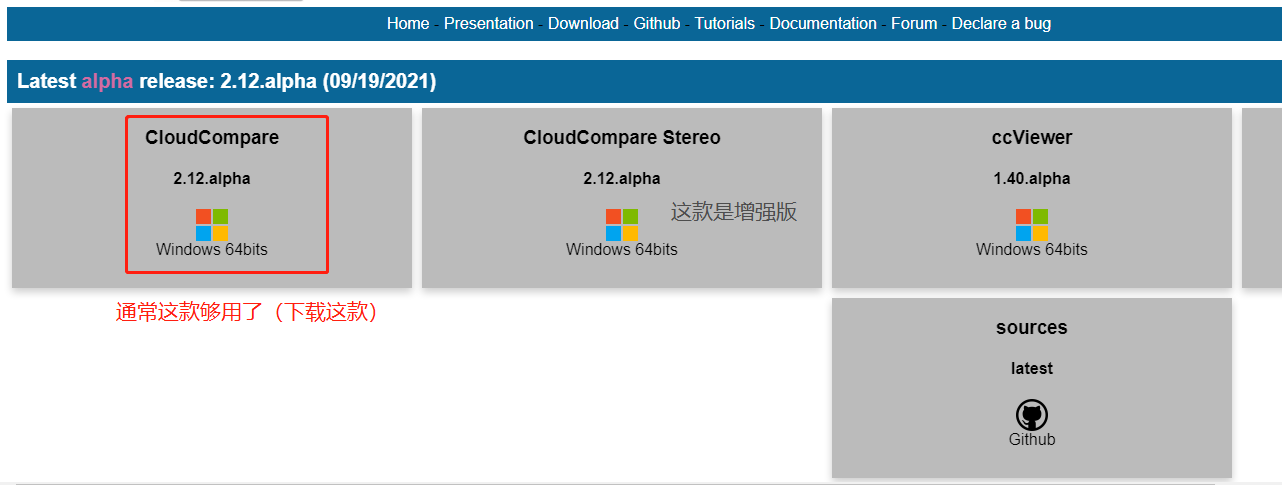The image size is (1282, 485).
Task: Click the Windows logo under CloudCompare 2.12.alpha
Action: 212,225
